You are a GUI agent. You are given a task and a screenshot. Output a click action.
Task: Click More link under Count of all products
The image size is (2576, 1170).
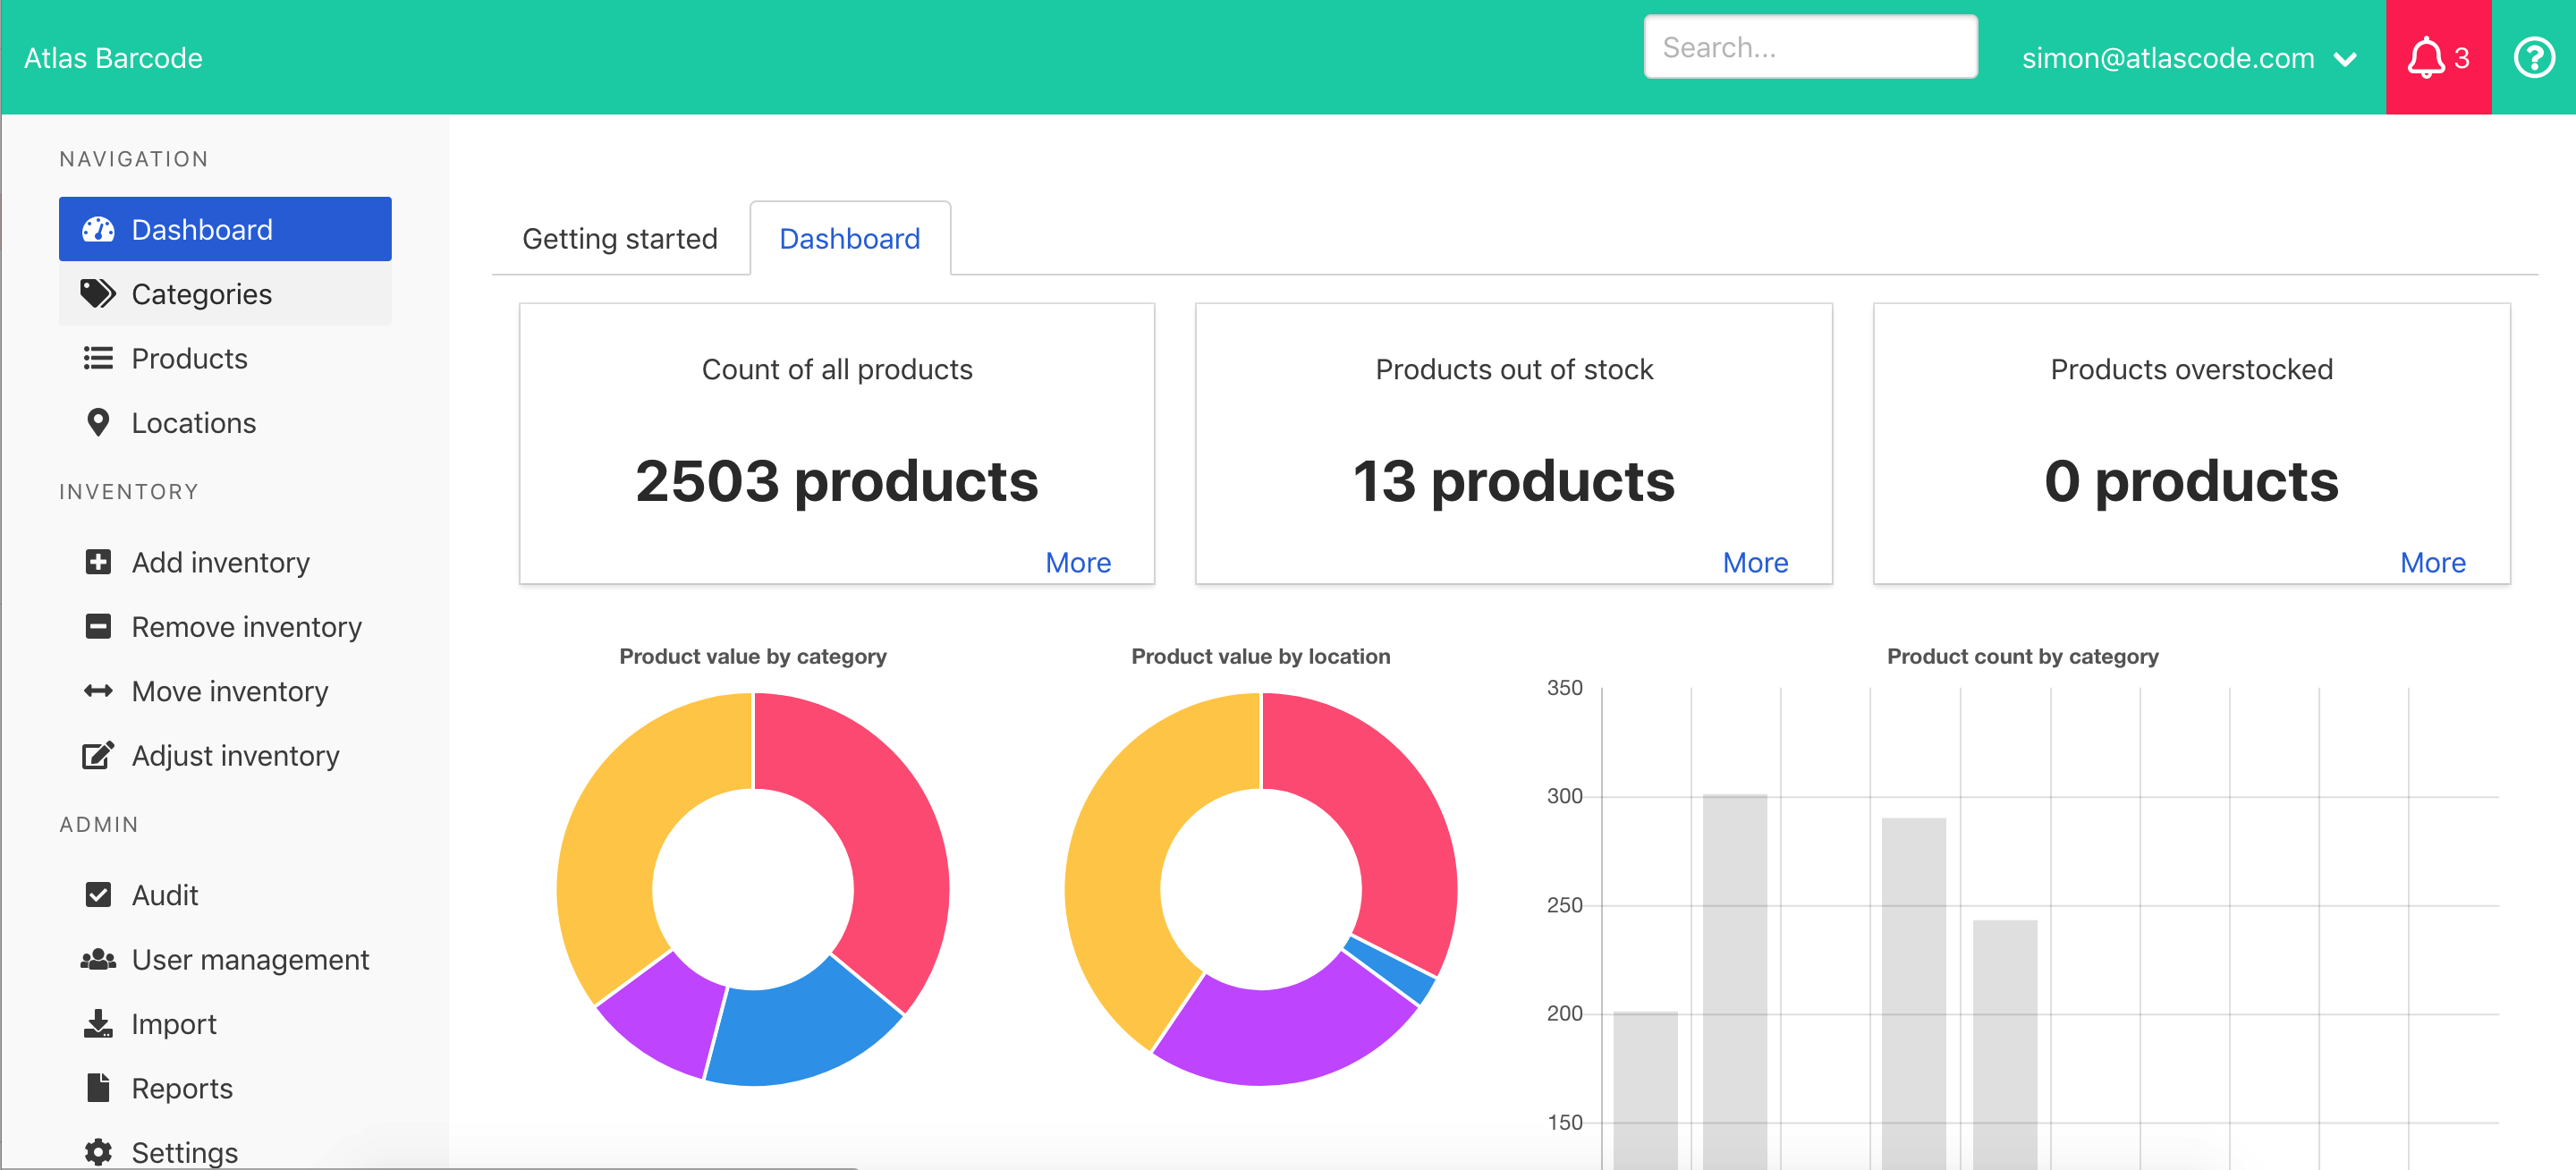pyautogui.click(x=1078, y=562)
